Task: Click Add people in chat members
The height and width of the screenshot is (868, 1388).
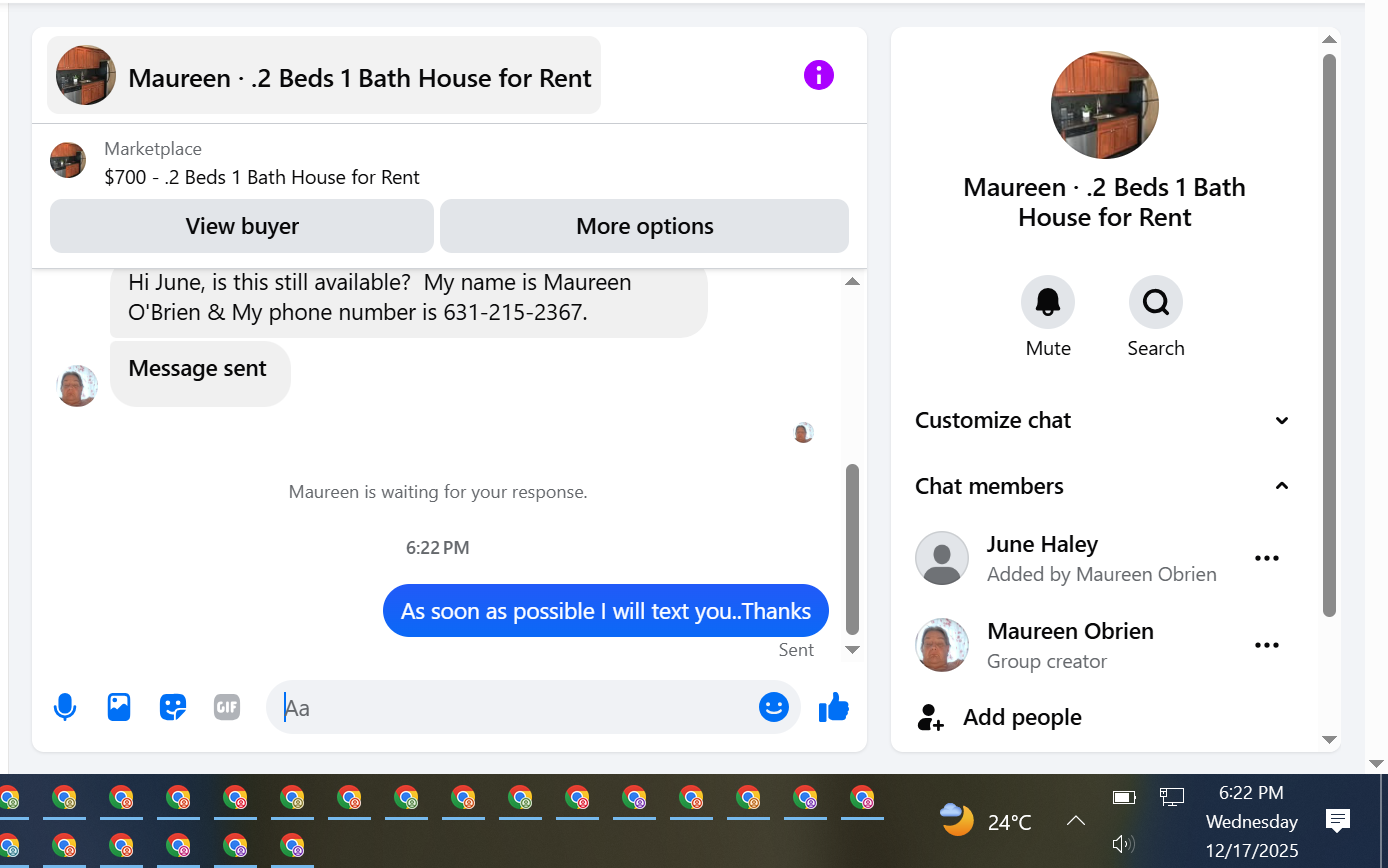Action: (x=1022, y=717)
